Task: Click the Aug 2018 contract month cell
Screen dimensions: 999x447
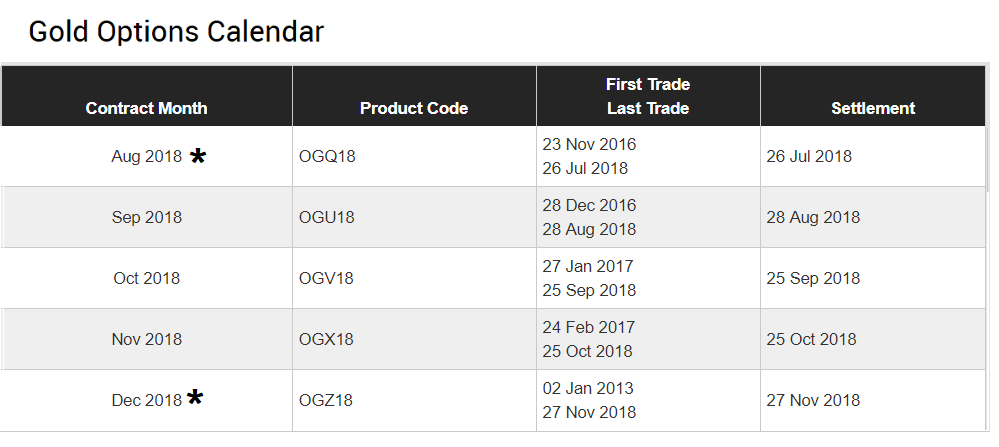Action: 147,157
